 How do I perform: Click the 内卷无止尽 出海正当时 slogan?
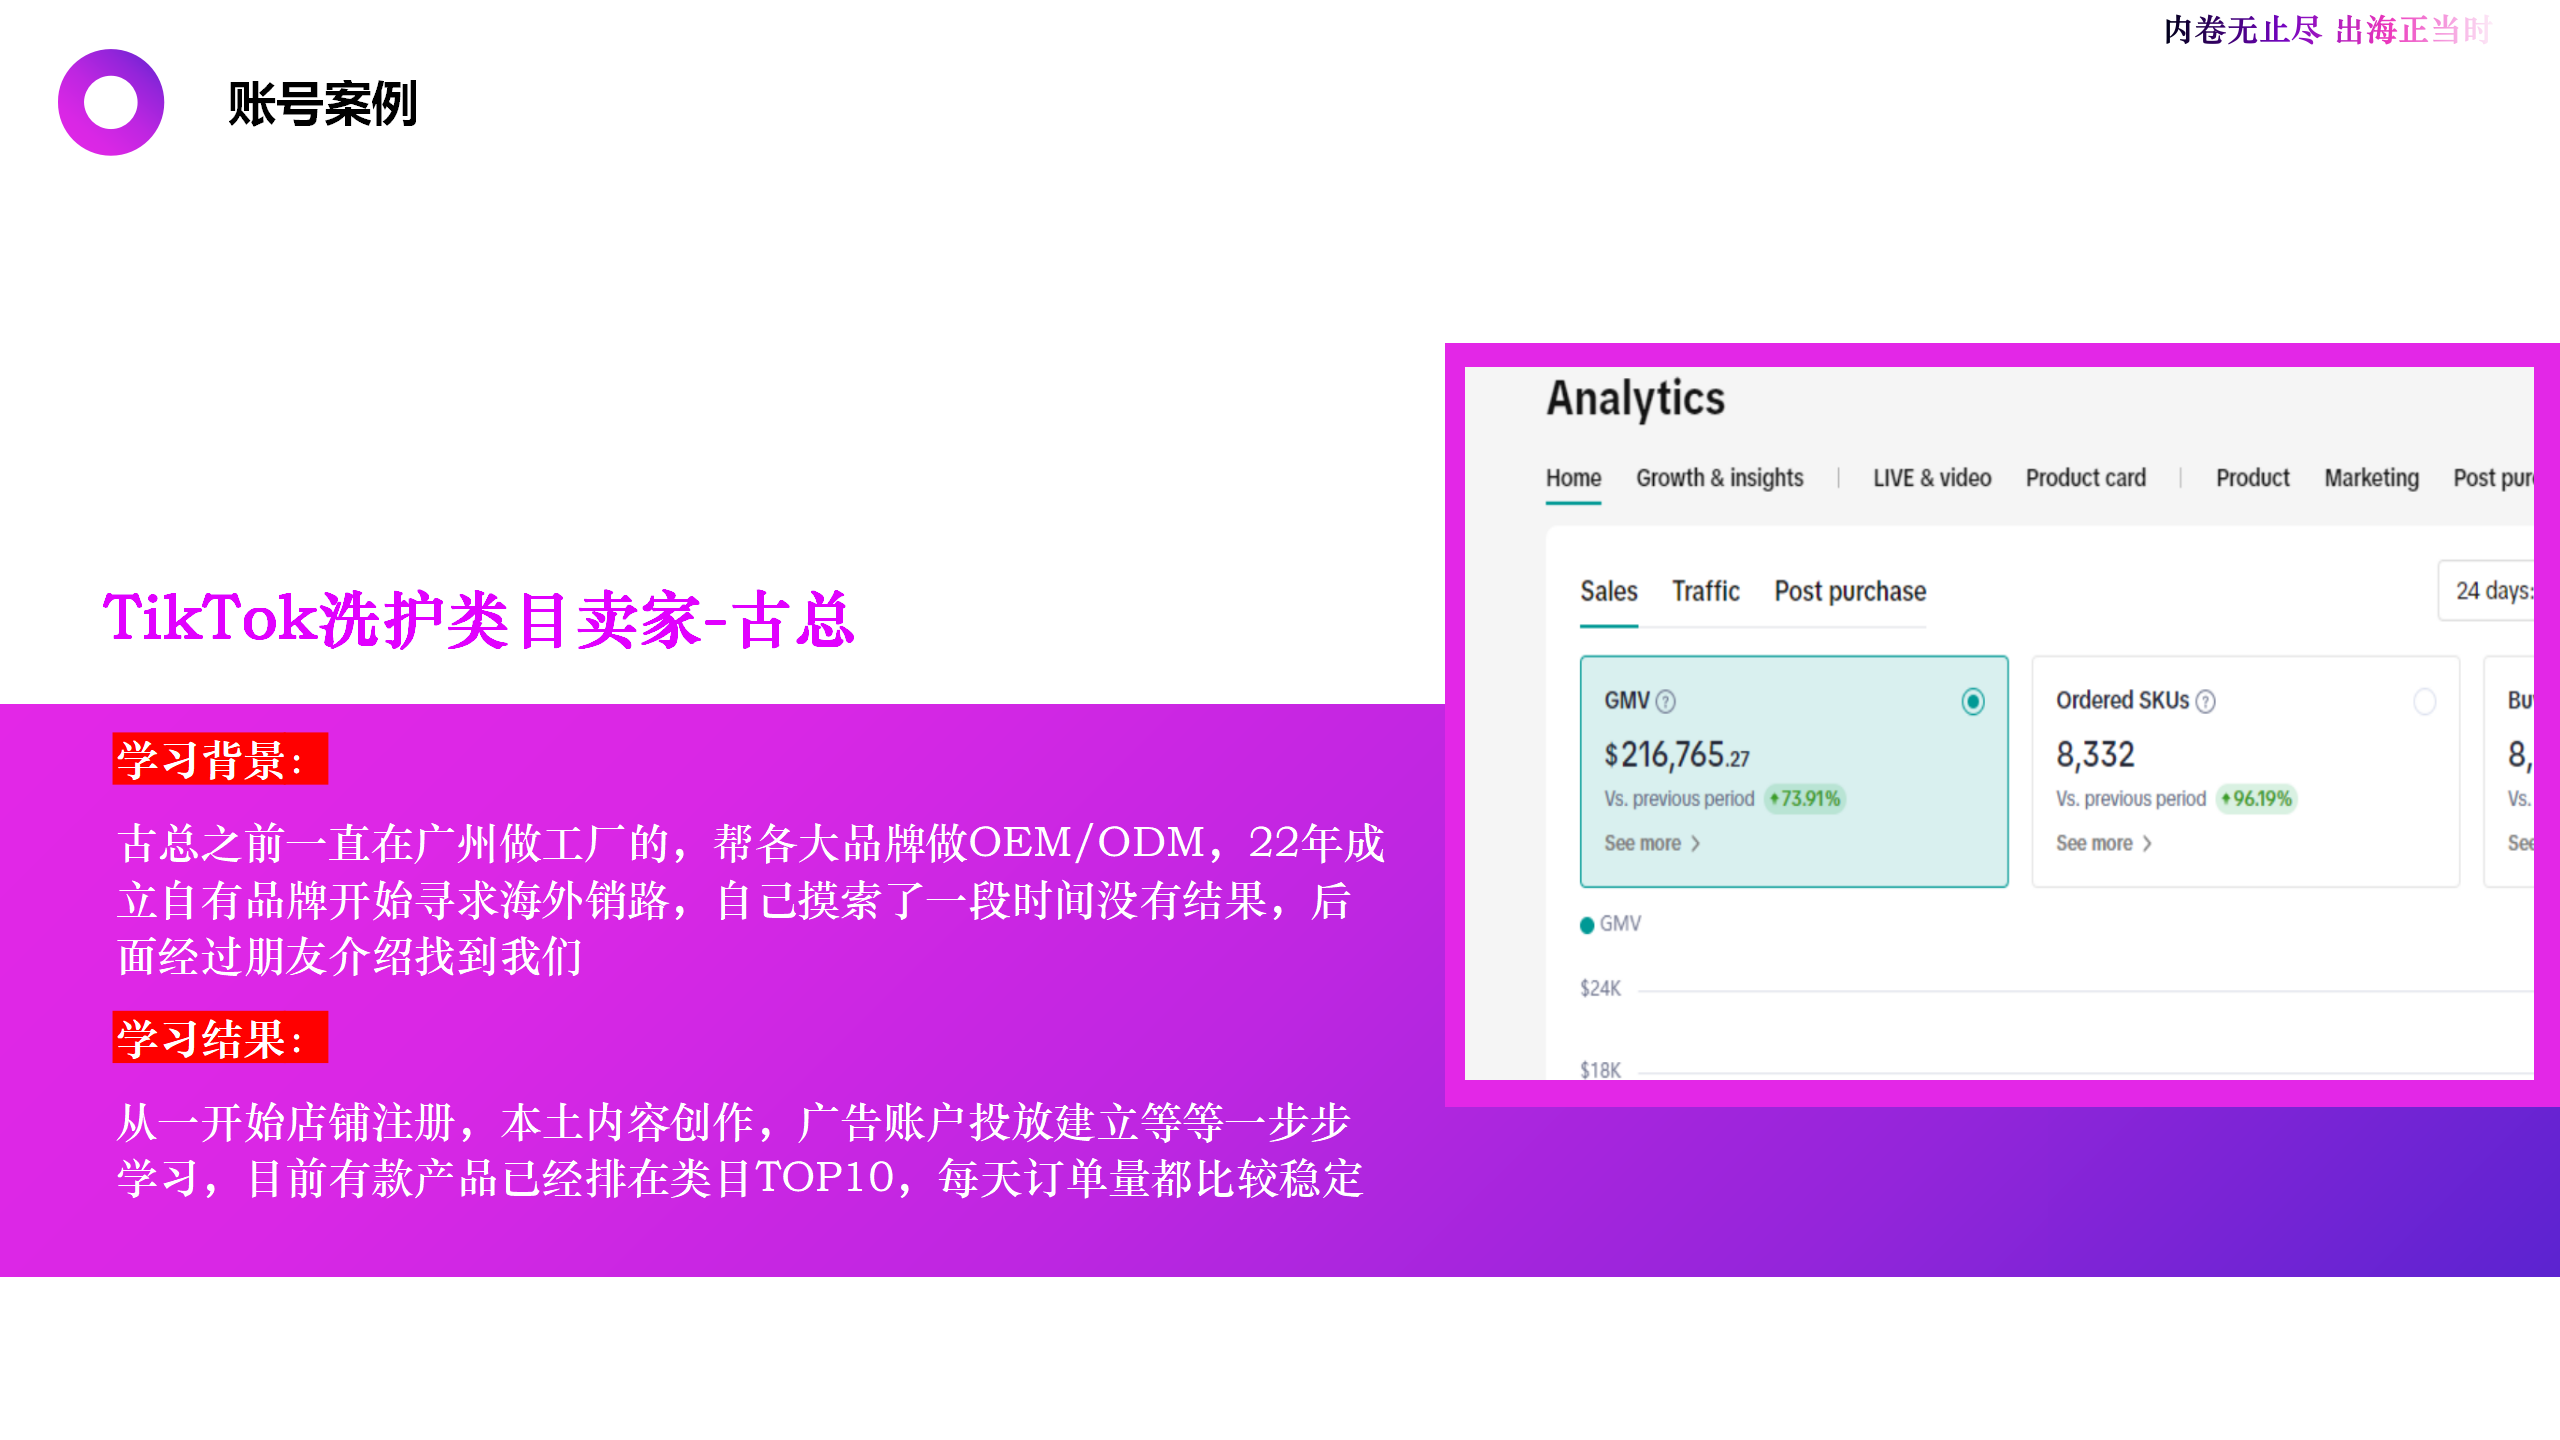(x=2328, y=30)
